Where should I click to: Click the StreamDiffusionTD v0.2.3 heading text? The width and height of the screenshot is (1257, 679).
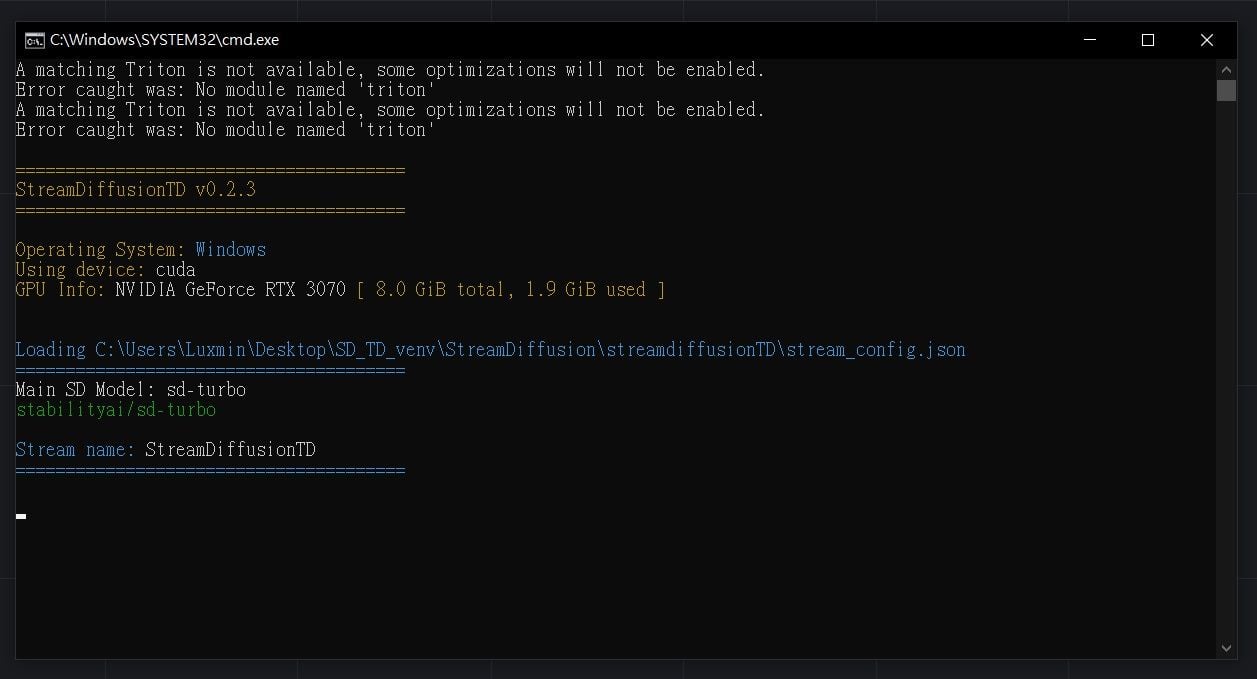(136, 190)
